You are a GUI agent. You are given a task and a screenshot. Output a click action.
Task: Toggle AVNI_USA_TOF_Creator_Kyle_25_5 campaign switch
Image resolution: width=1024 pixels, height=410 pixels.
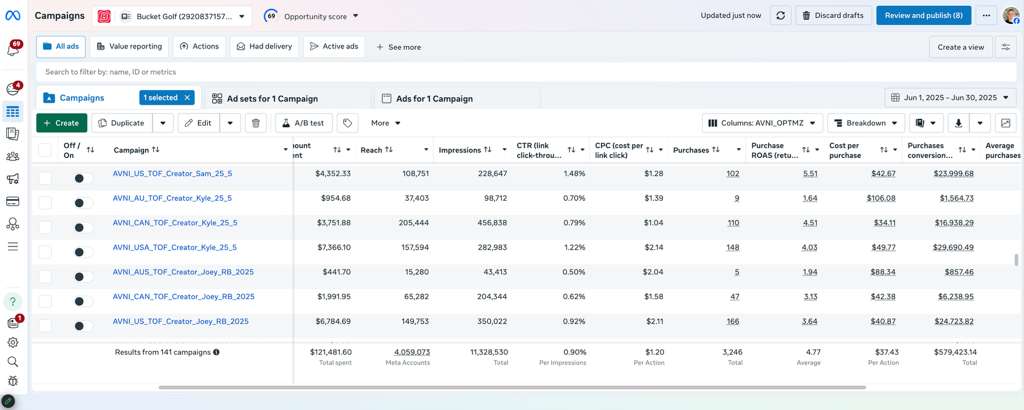tap(82, 252)
